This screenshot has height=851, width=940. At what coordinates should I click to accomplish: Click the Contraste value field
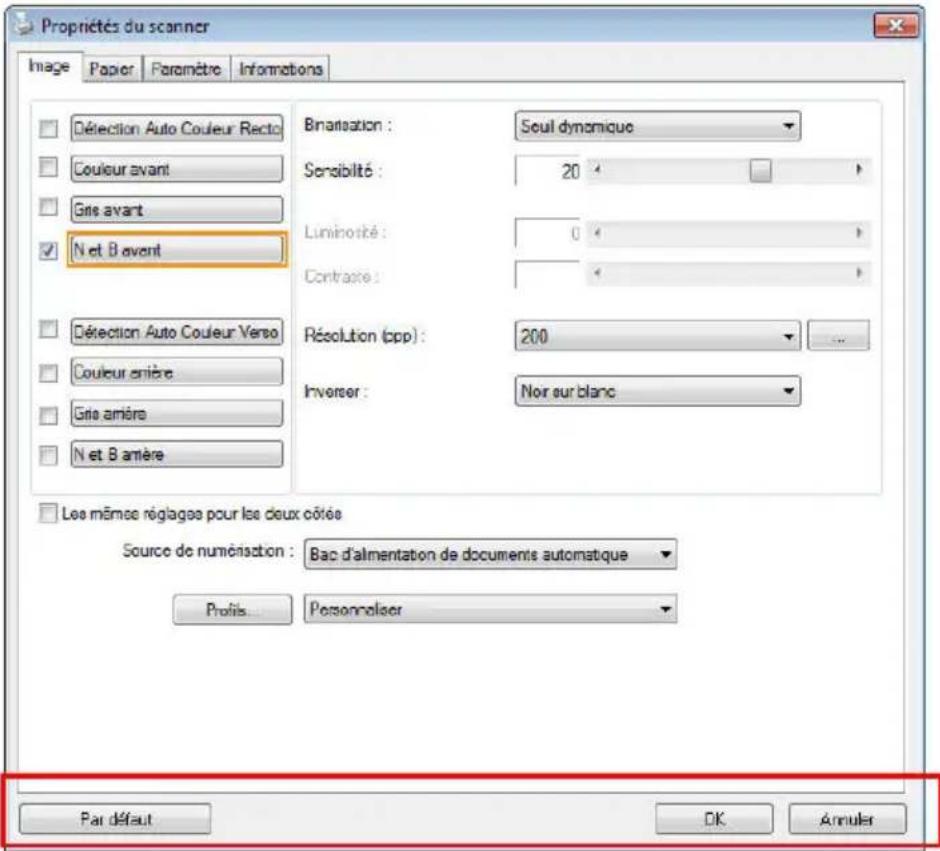tap(549, 274)
